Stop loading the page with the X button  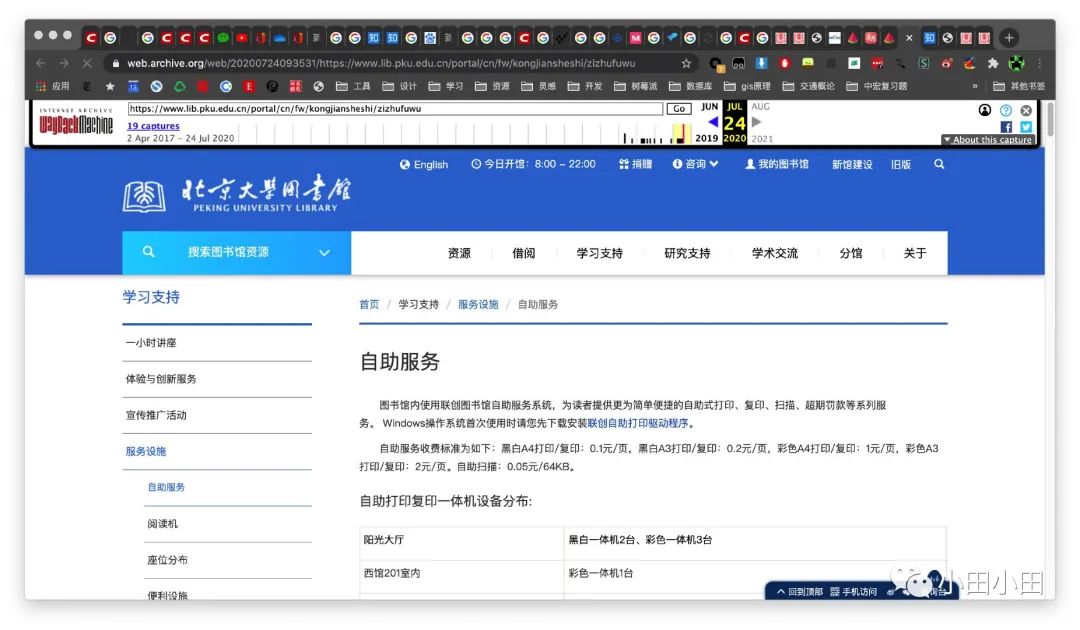(87, 63)
